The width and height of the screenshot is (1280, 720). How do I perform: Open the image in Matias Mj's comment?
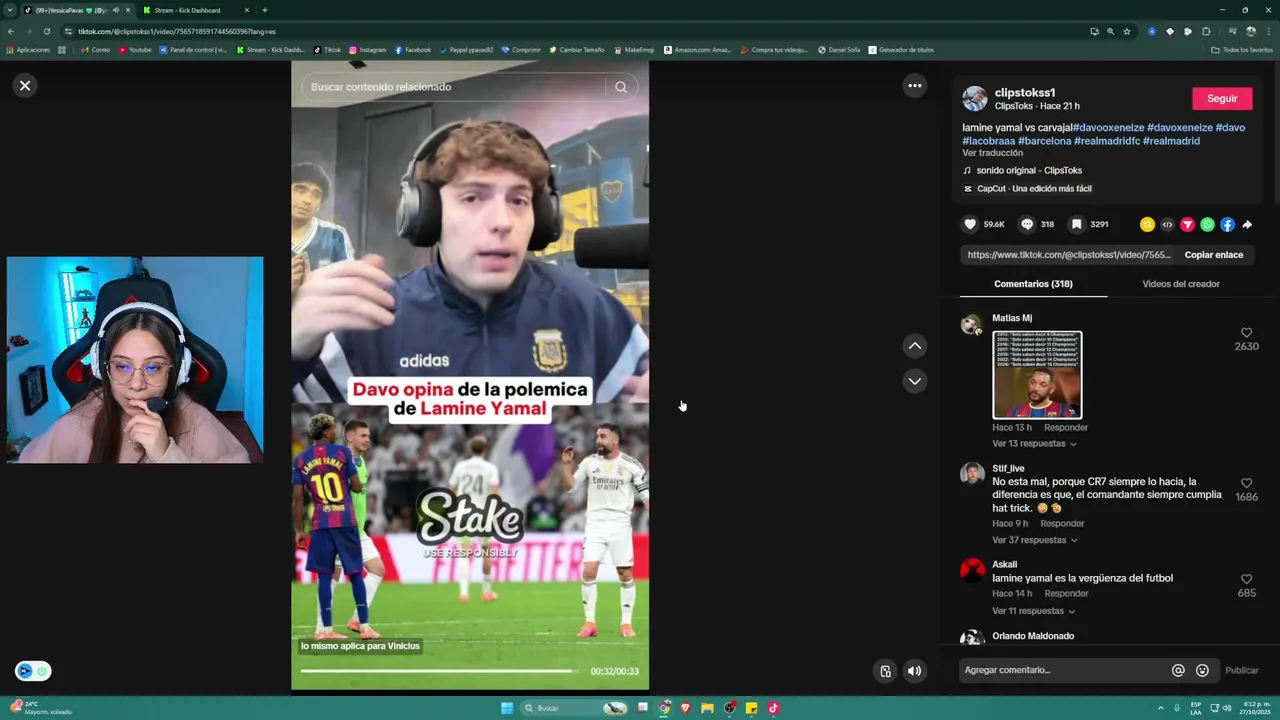click(x=1037, y=374)
